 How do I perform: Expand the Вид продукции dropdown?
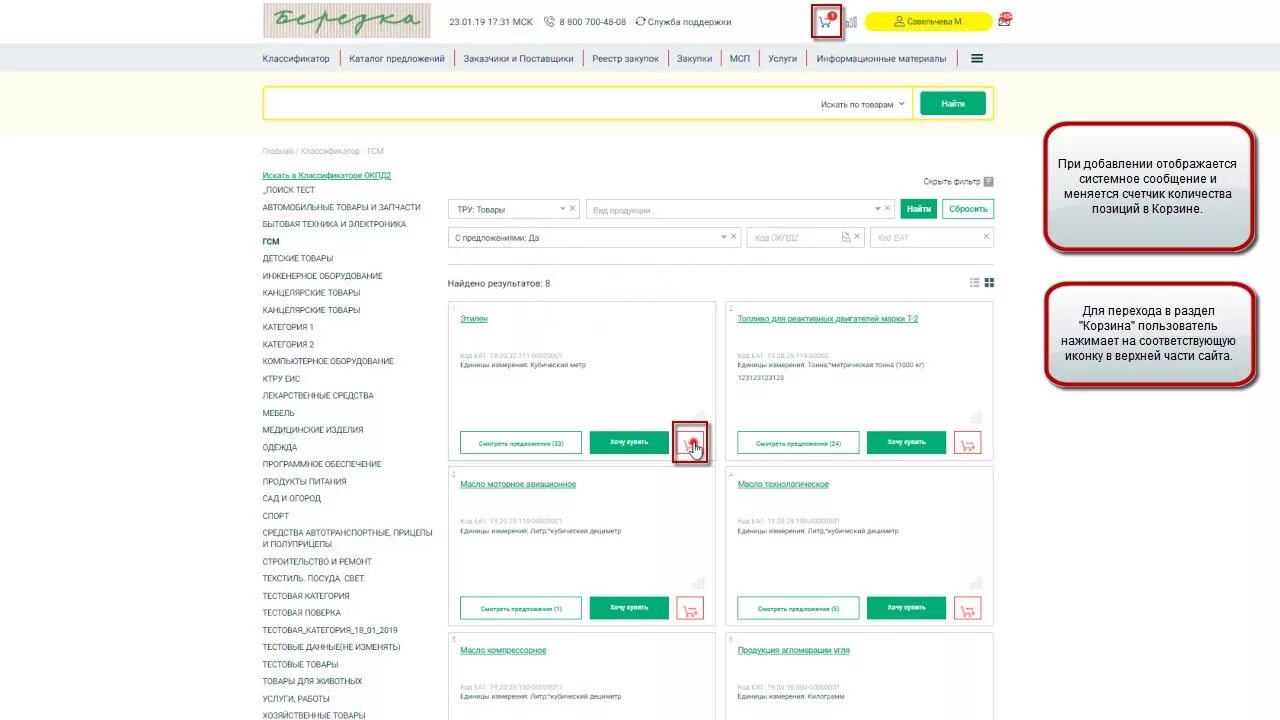877,209
